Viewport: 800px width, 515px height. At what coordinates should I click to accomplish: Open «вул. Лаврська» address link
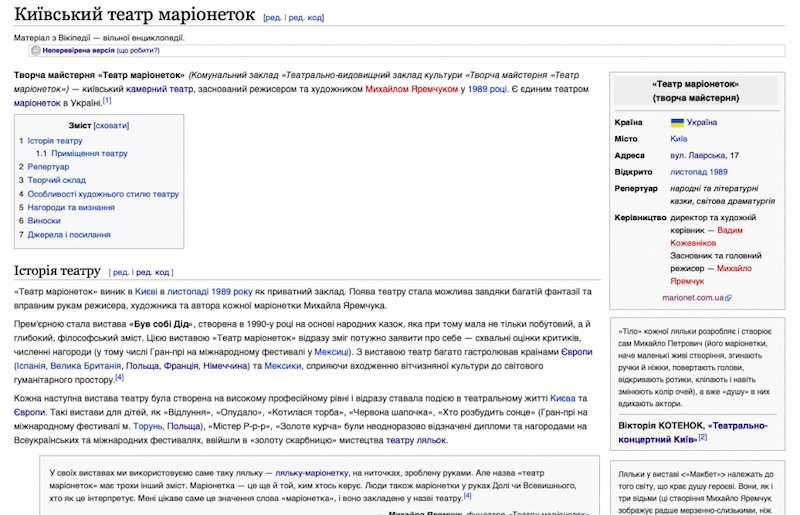click(697, 155)
